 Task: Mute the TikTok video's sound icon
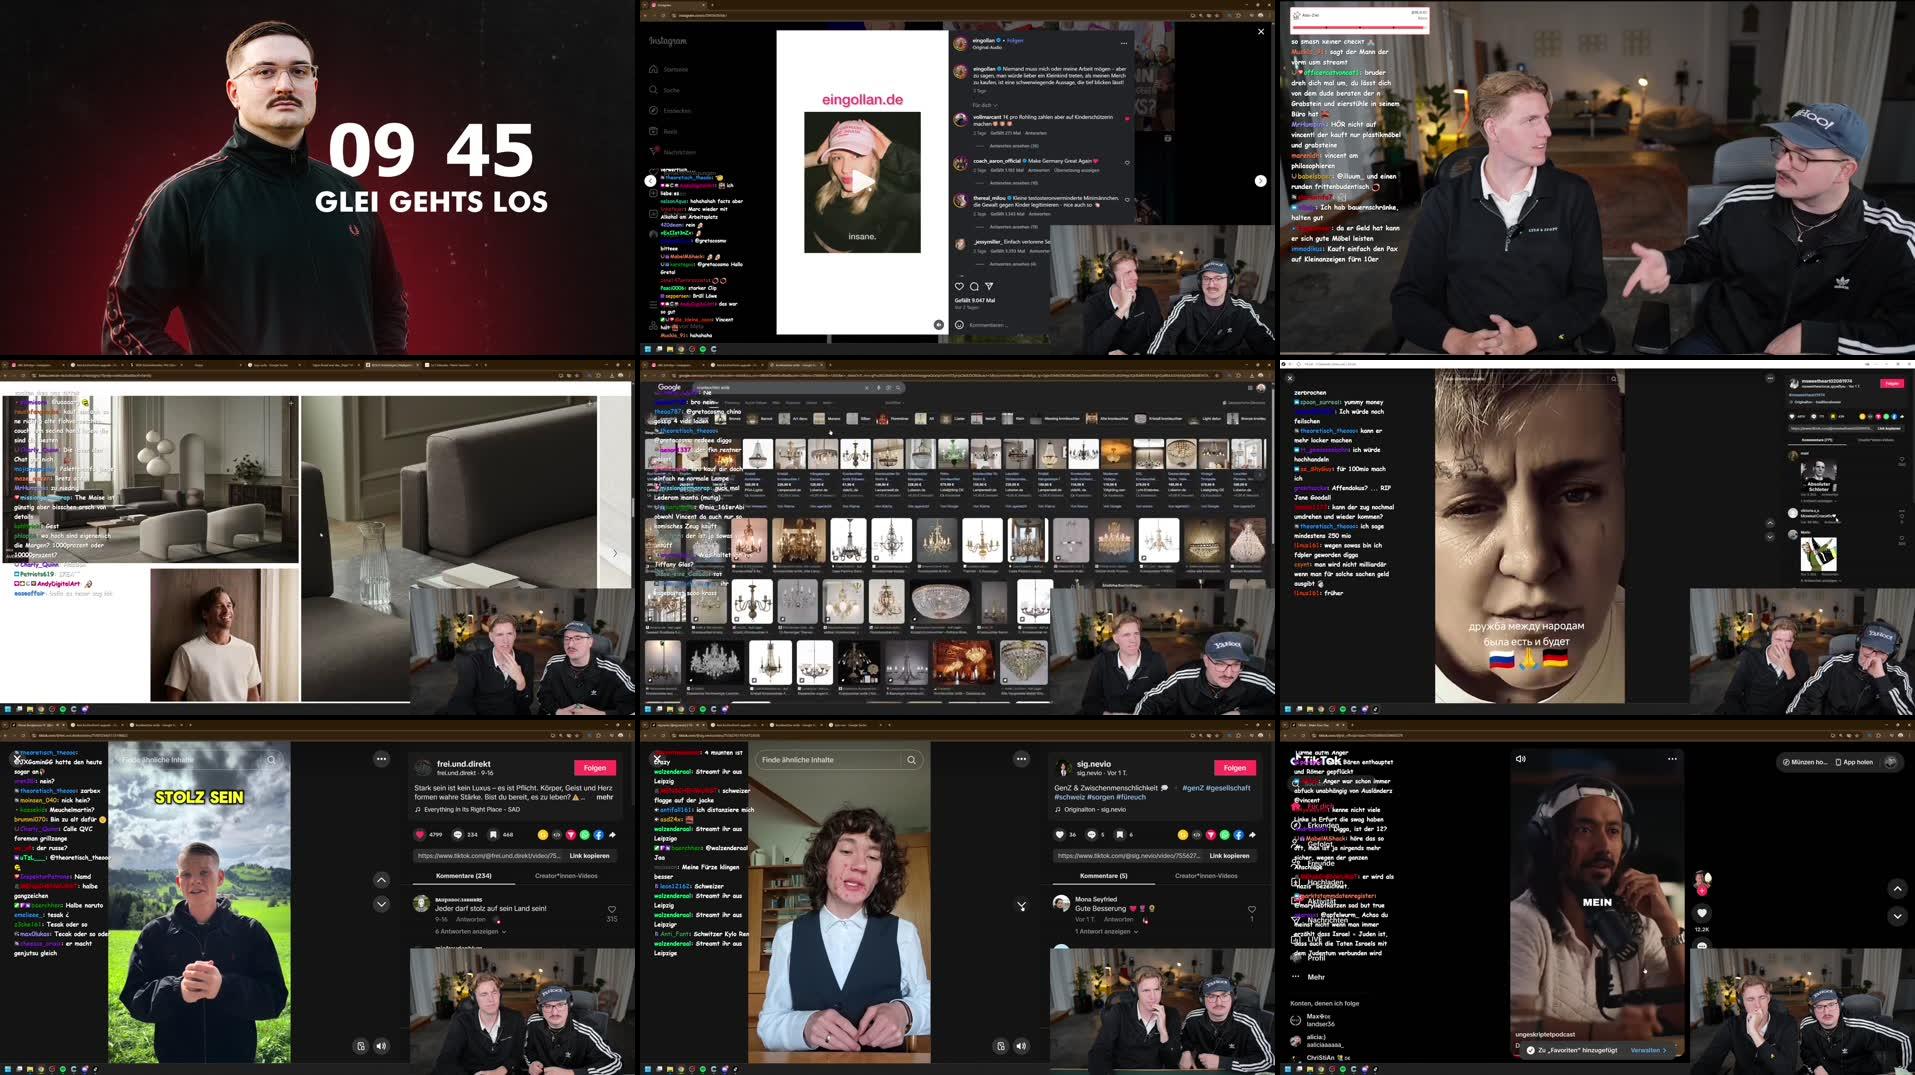tap(1021, 1046)
